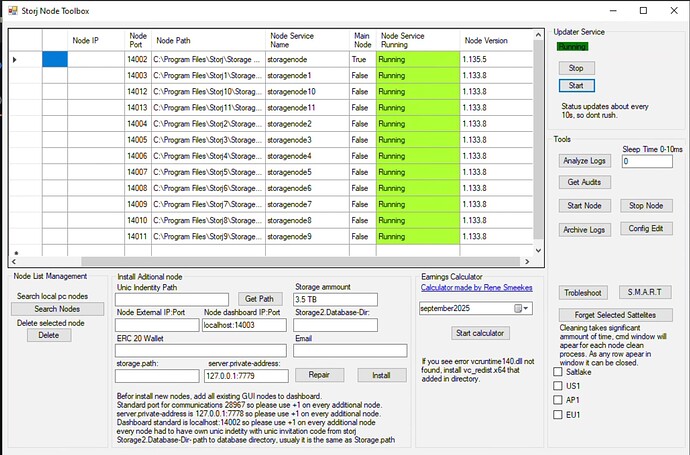Click the storage.path field
Viewport: 690px width, 455px height.
(x=157, y=376)
